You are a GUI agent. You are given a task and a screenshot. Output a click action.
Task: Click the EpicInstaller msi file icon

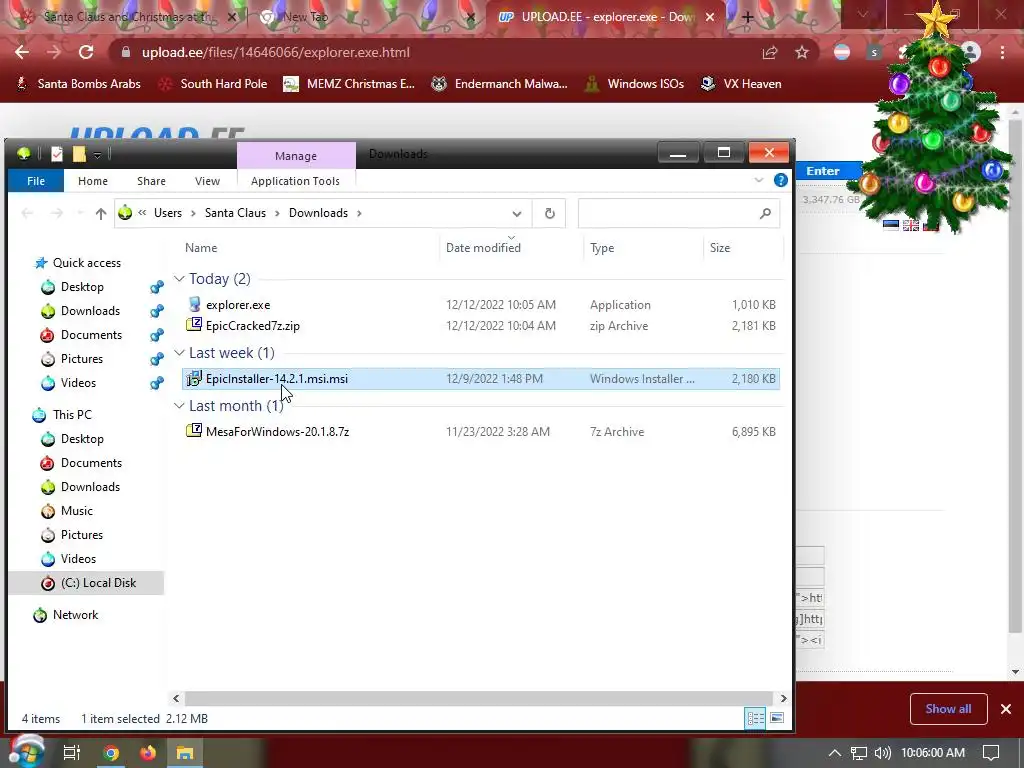coord(194,378)
